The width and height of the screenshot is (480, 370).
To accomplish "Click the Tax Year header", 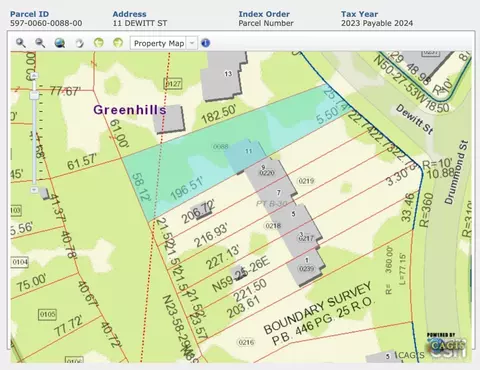I will pos(359,14).
